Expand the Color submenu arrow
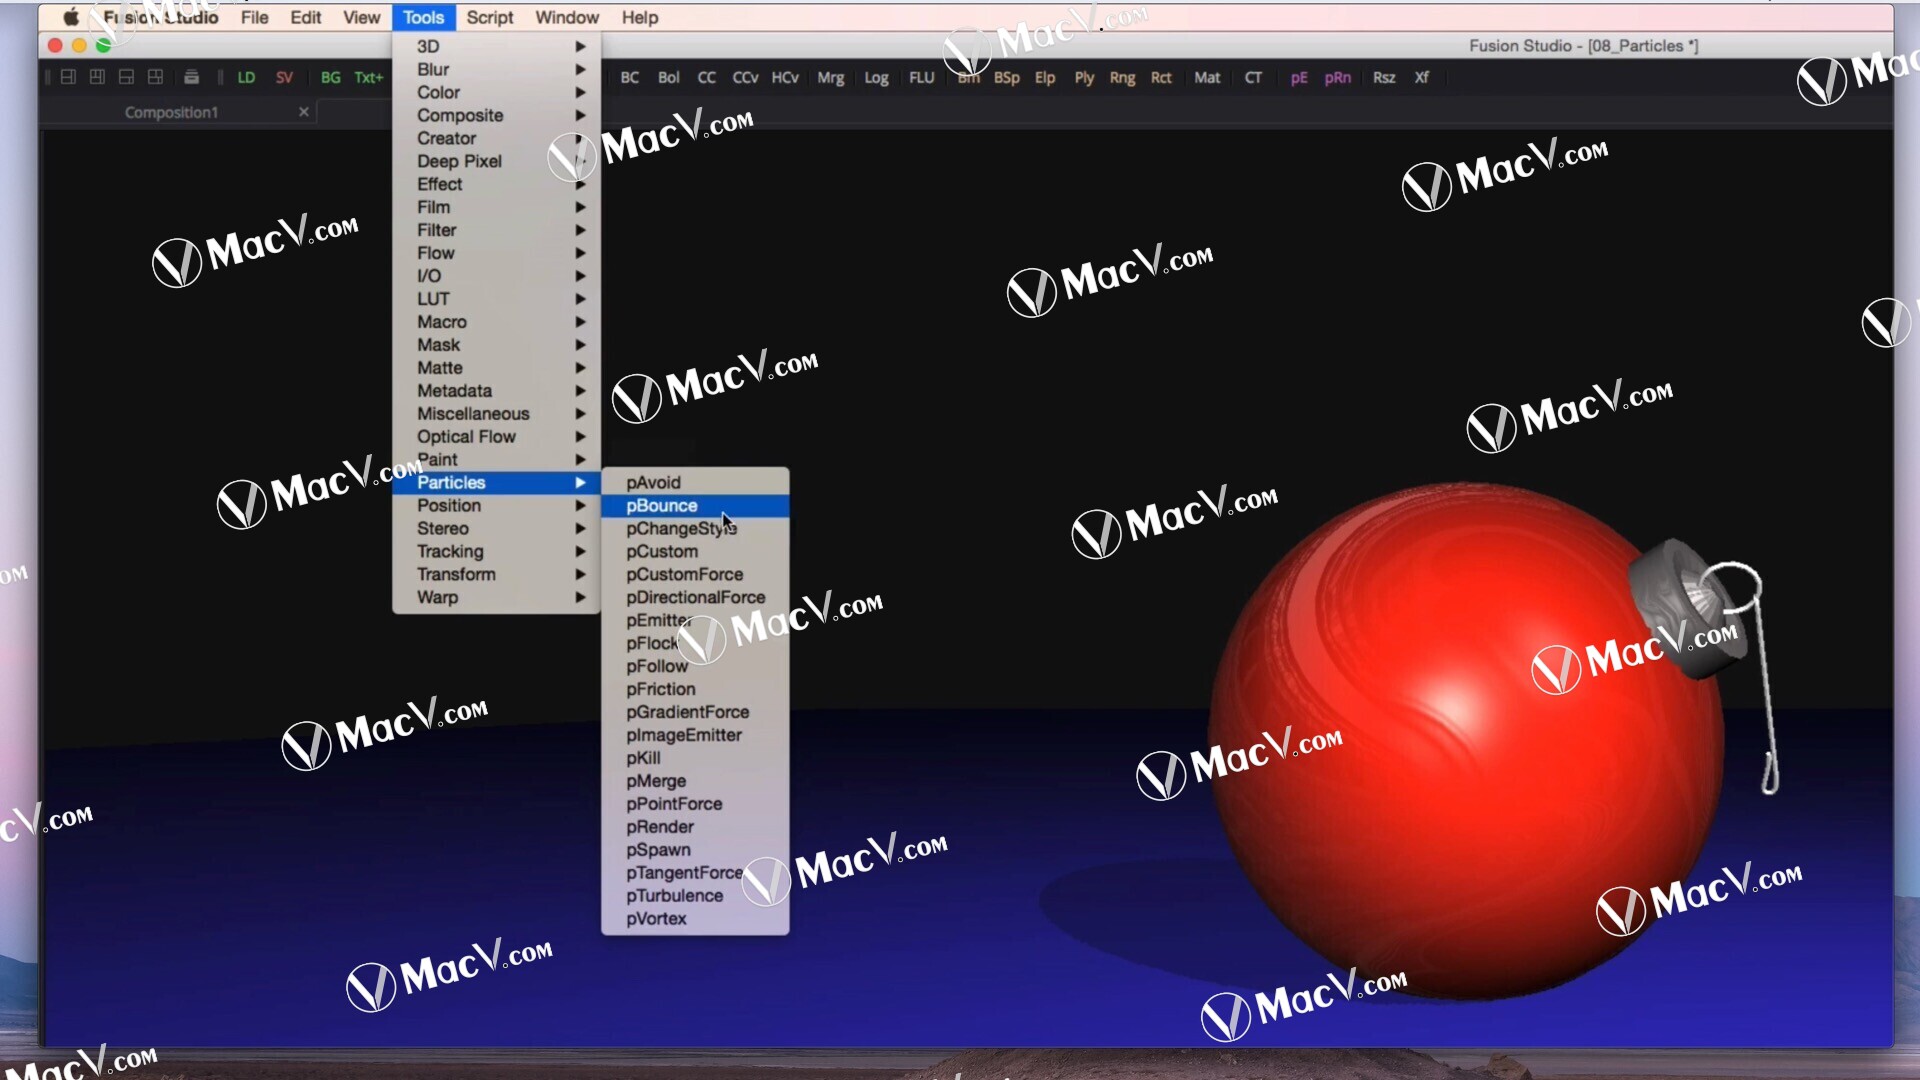This screenshot has width=1920, height=1080. (580, 92)
